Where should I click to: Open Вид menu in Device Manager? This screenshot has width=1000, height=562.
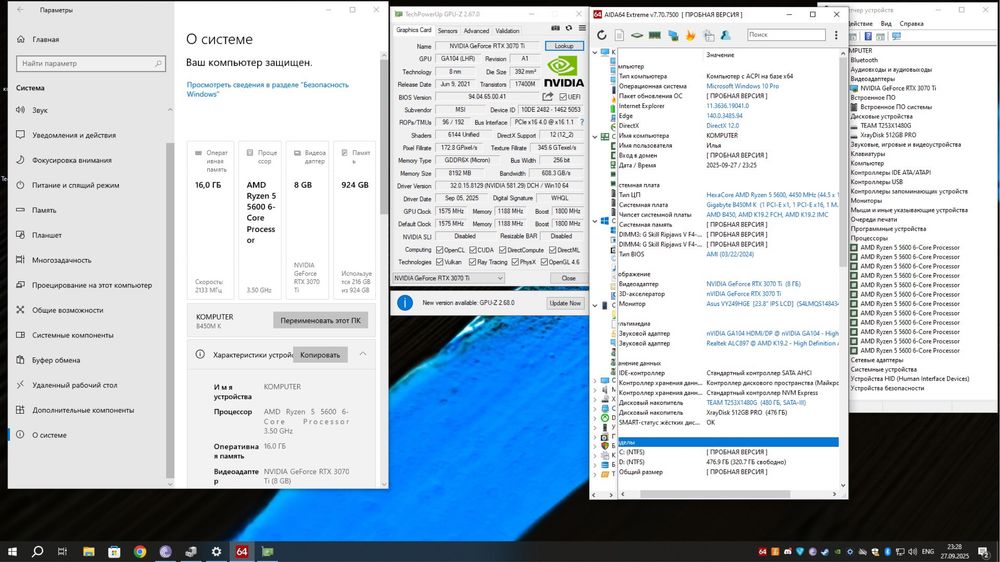[886, 24]
